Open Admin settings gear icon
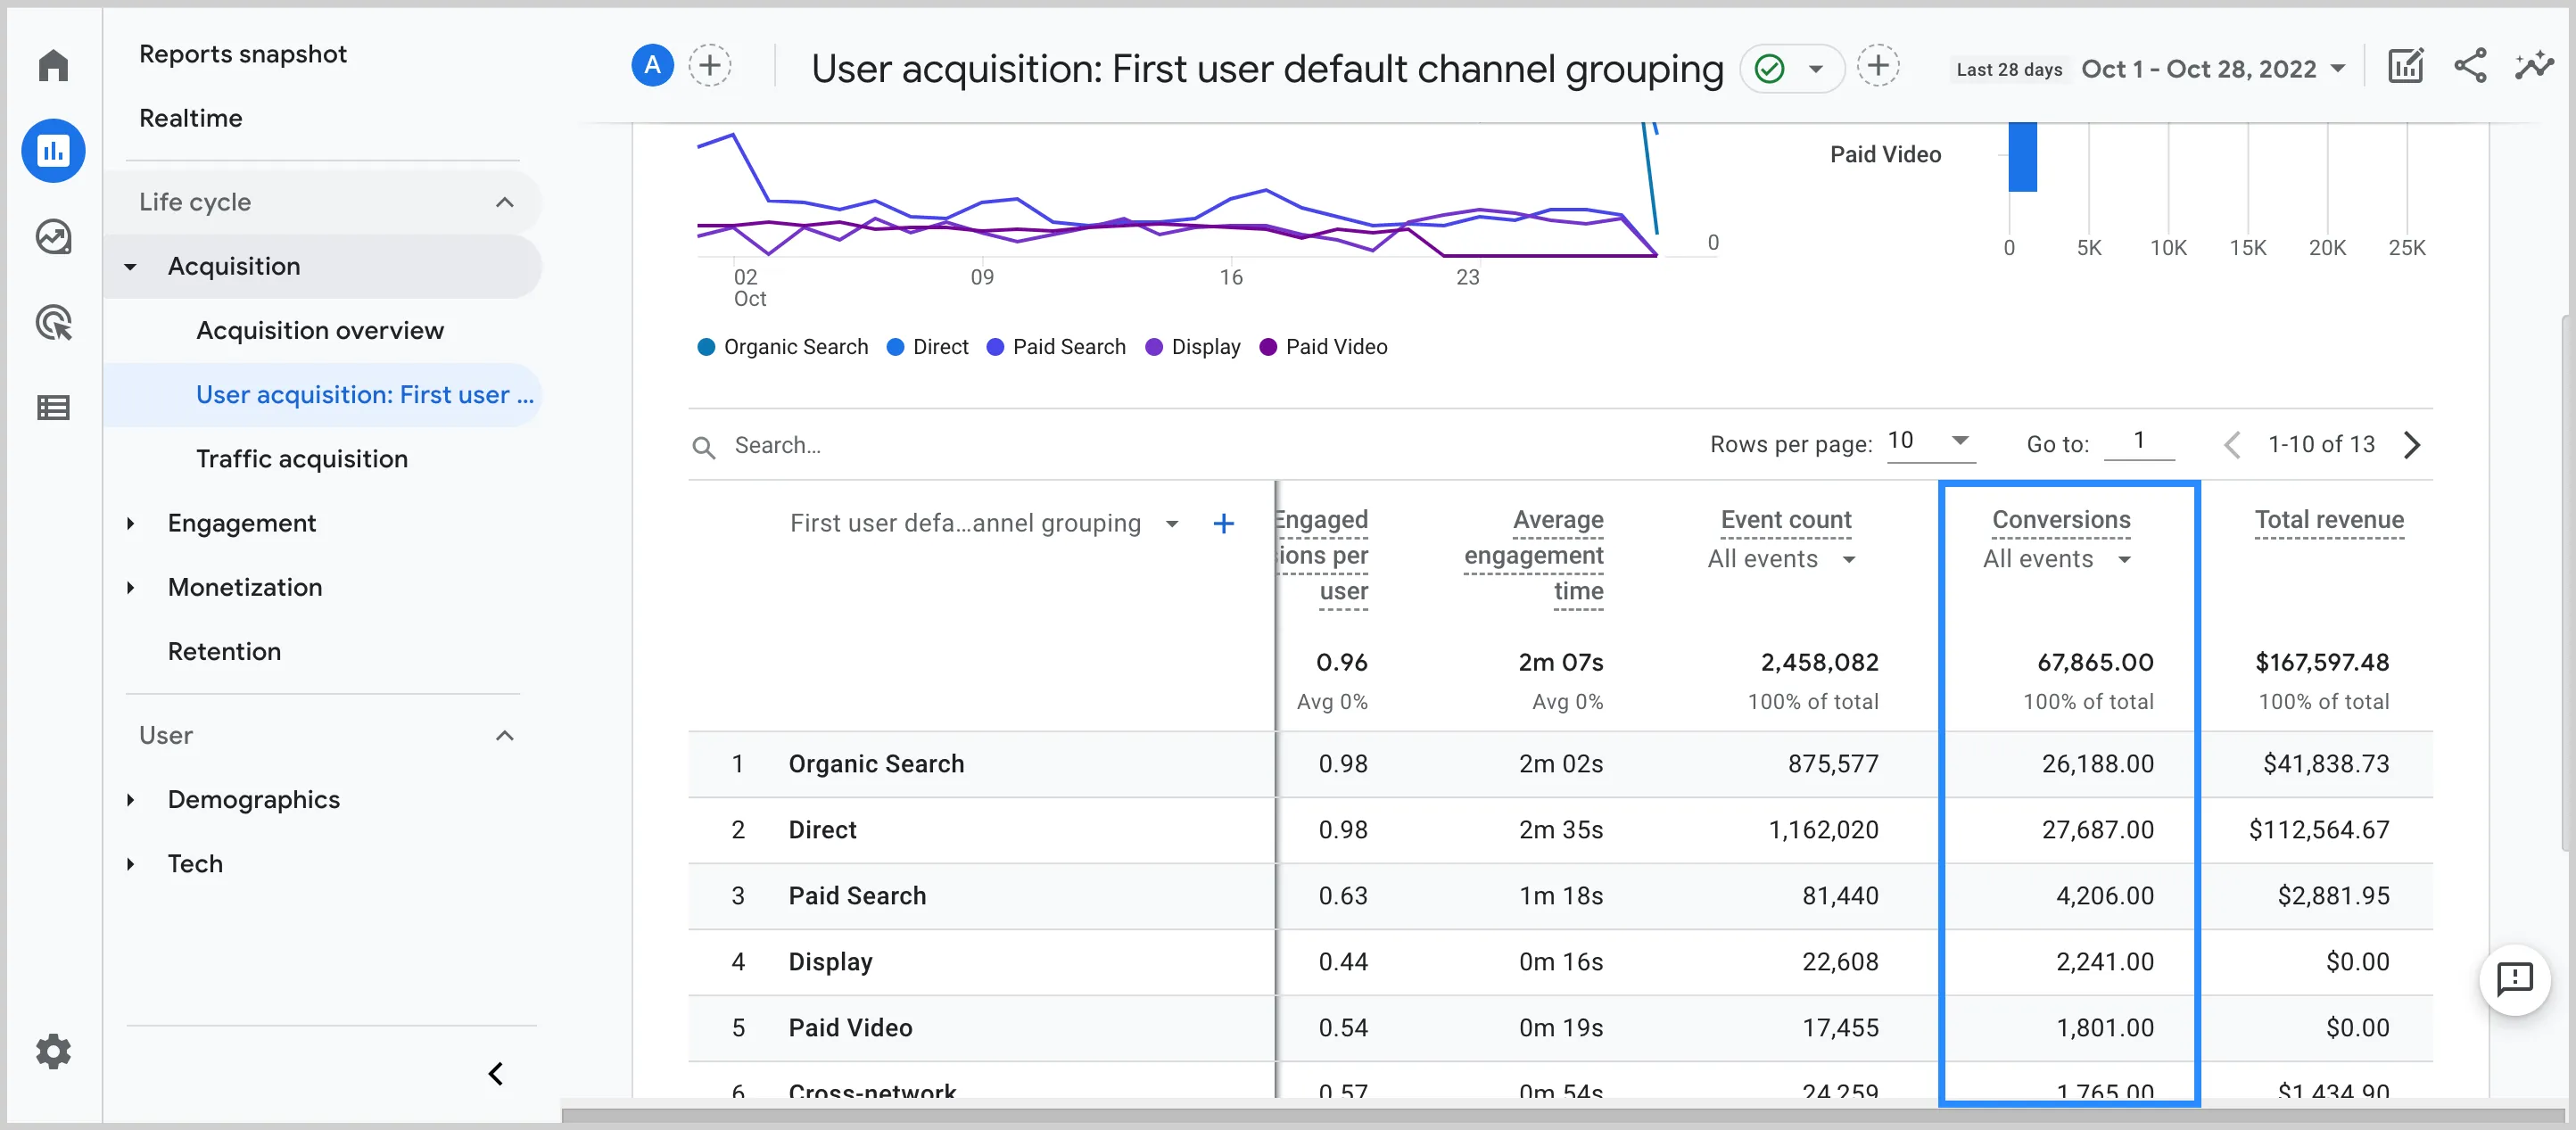 pyautogui.click(x=53, y=1051)
